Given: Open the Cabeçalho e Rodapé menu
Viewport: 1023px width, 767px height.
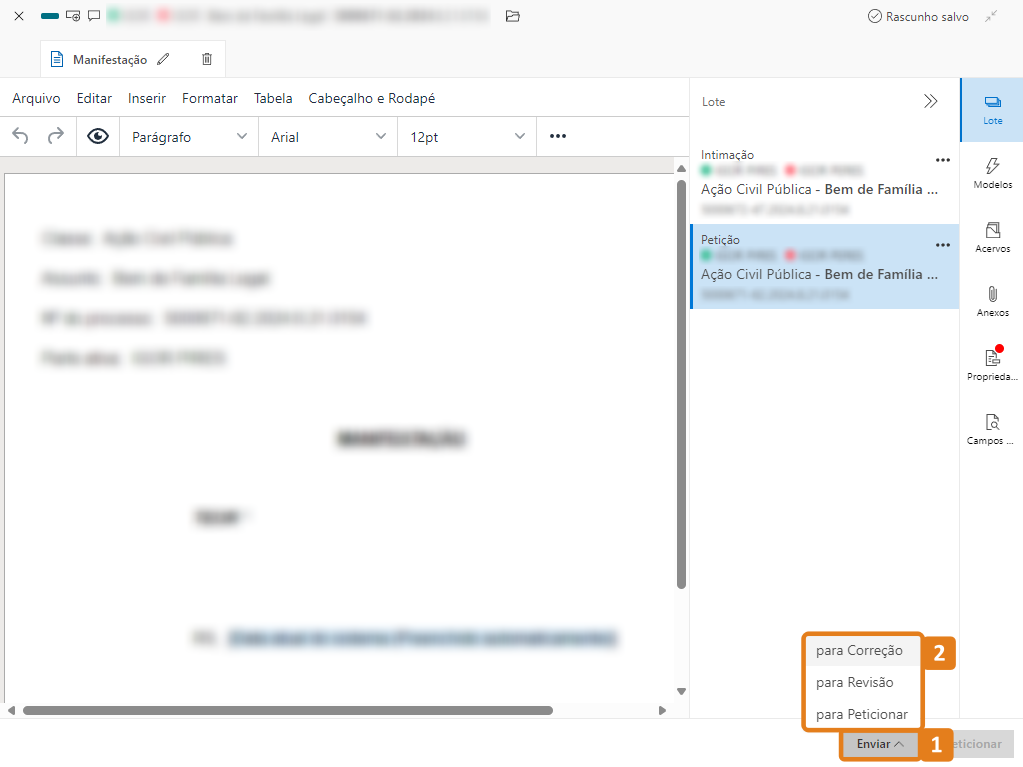Looking at the screenshot, I should point(371,98).
